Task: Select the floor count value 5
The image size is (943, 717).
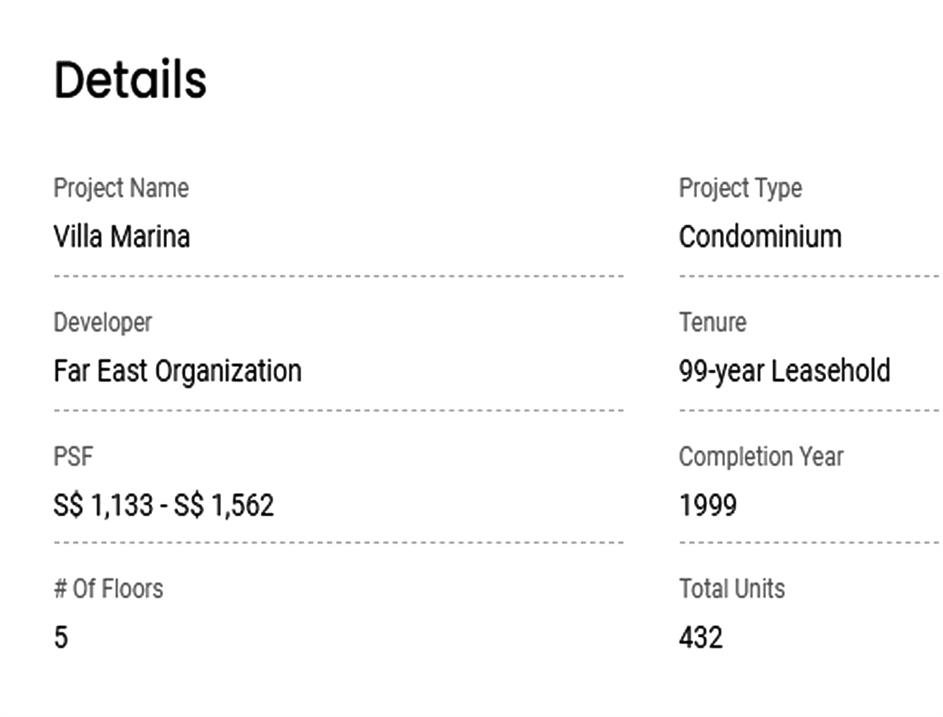Action: [61, 637]
